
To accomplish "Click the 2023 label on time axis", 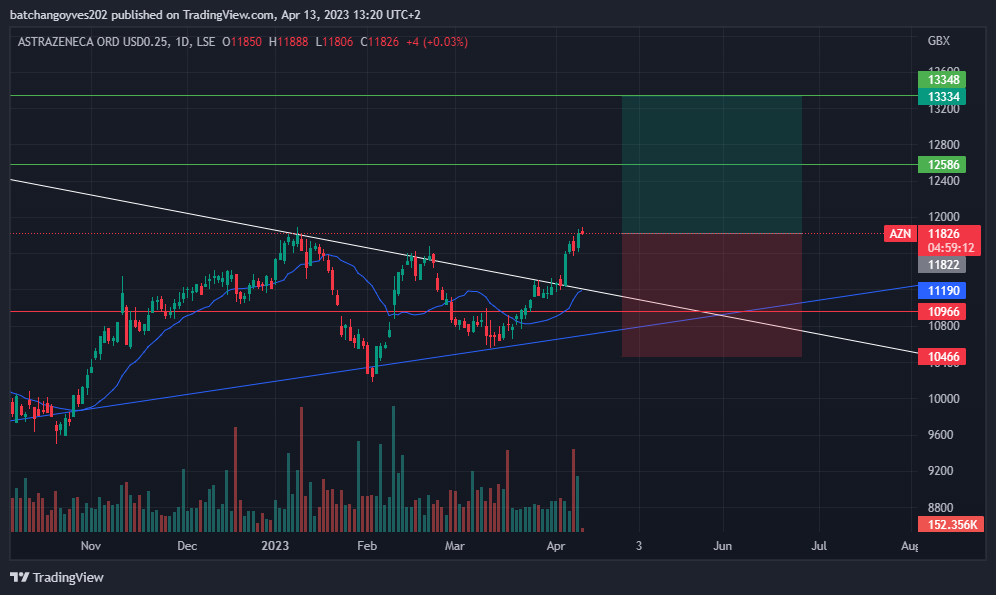I will click(x=275, y=546).
